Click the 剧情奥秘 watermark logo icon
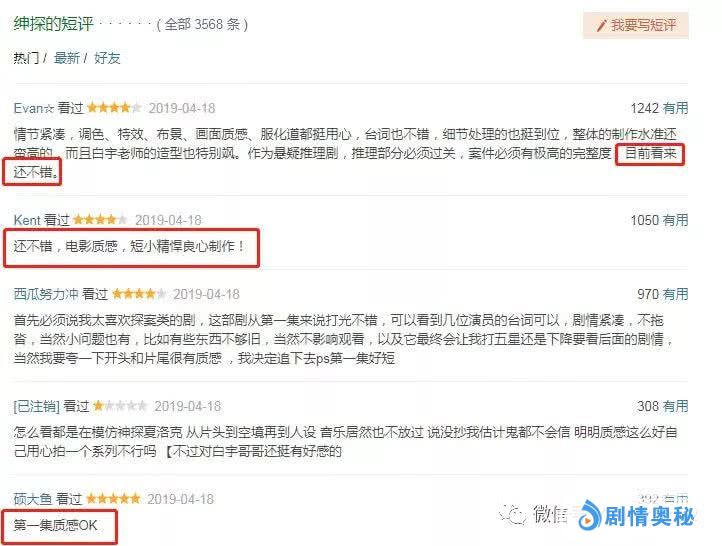This screenshot has width=722, height=546. pyautogui.click(x=590, y=515)
